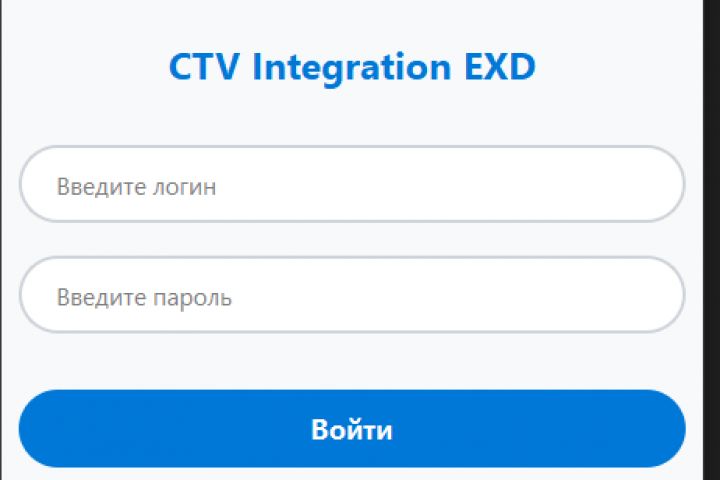Click the blue page title text

352,67
